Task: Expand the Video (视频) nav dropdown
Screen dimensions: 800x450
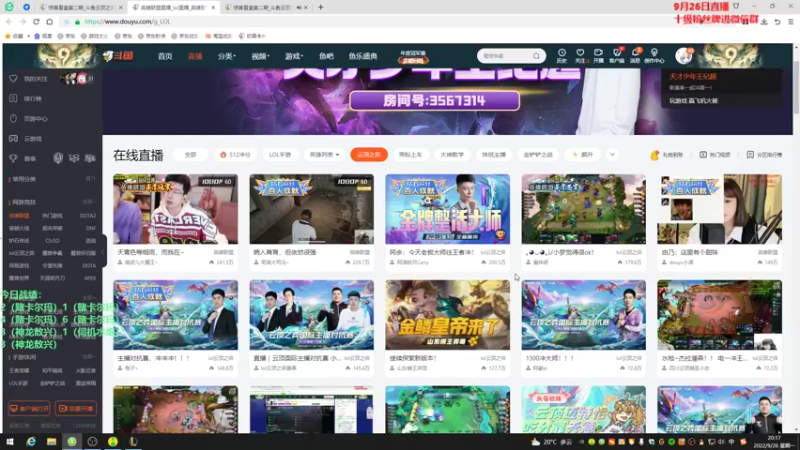Action: 260,56
